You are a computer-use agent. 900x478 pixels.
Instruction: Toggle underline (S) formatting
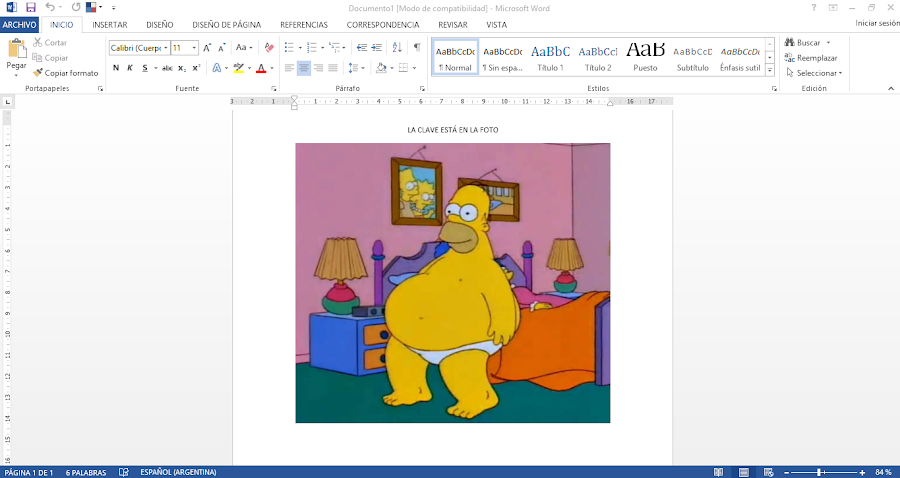pos(145,68)
